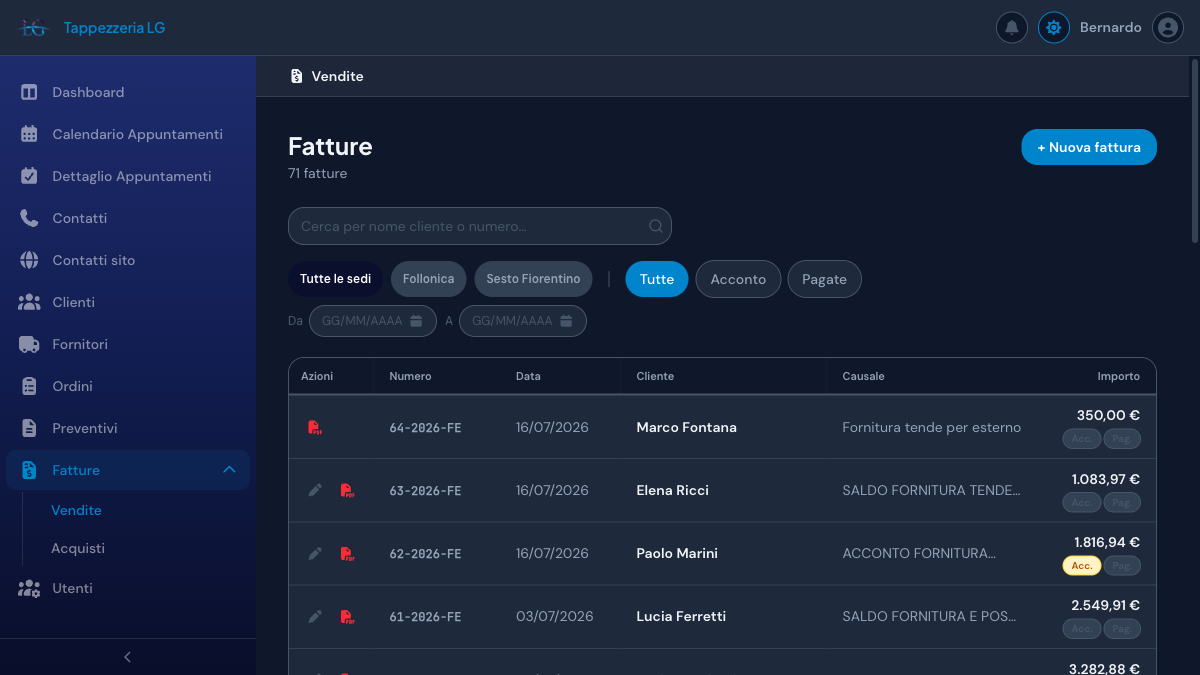The image size is (1200, 675).
Task: Select Tutte le sedi filter
Action: pos(336,279)
